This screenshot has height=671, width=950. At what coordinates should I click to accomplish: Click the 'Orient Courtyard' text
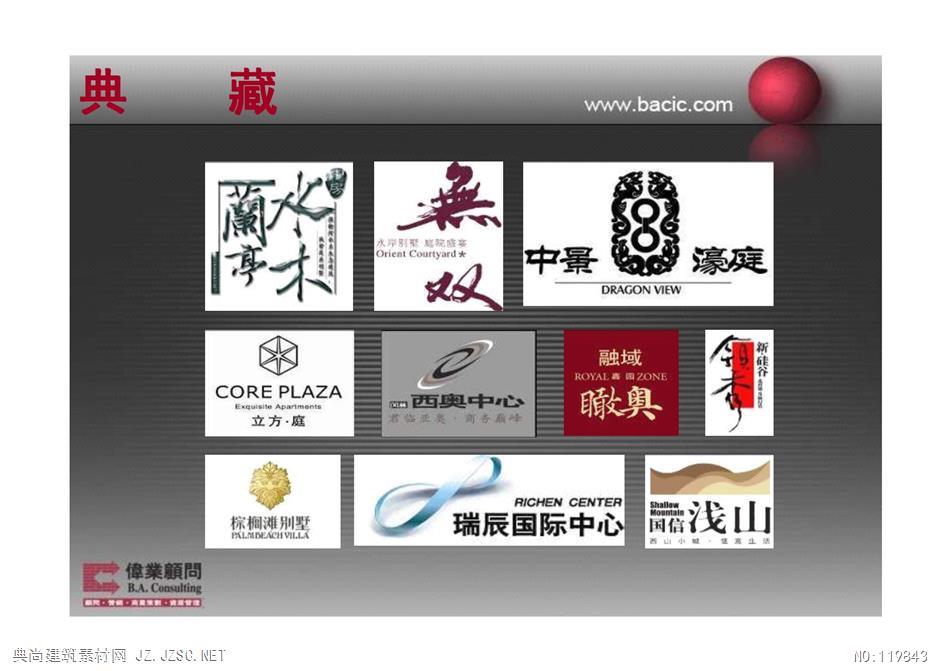(416, 254)
